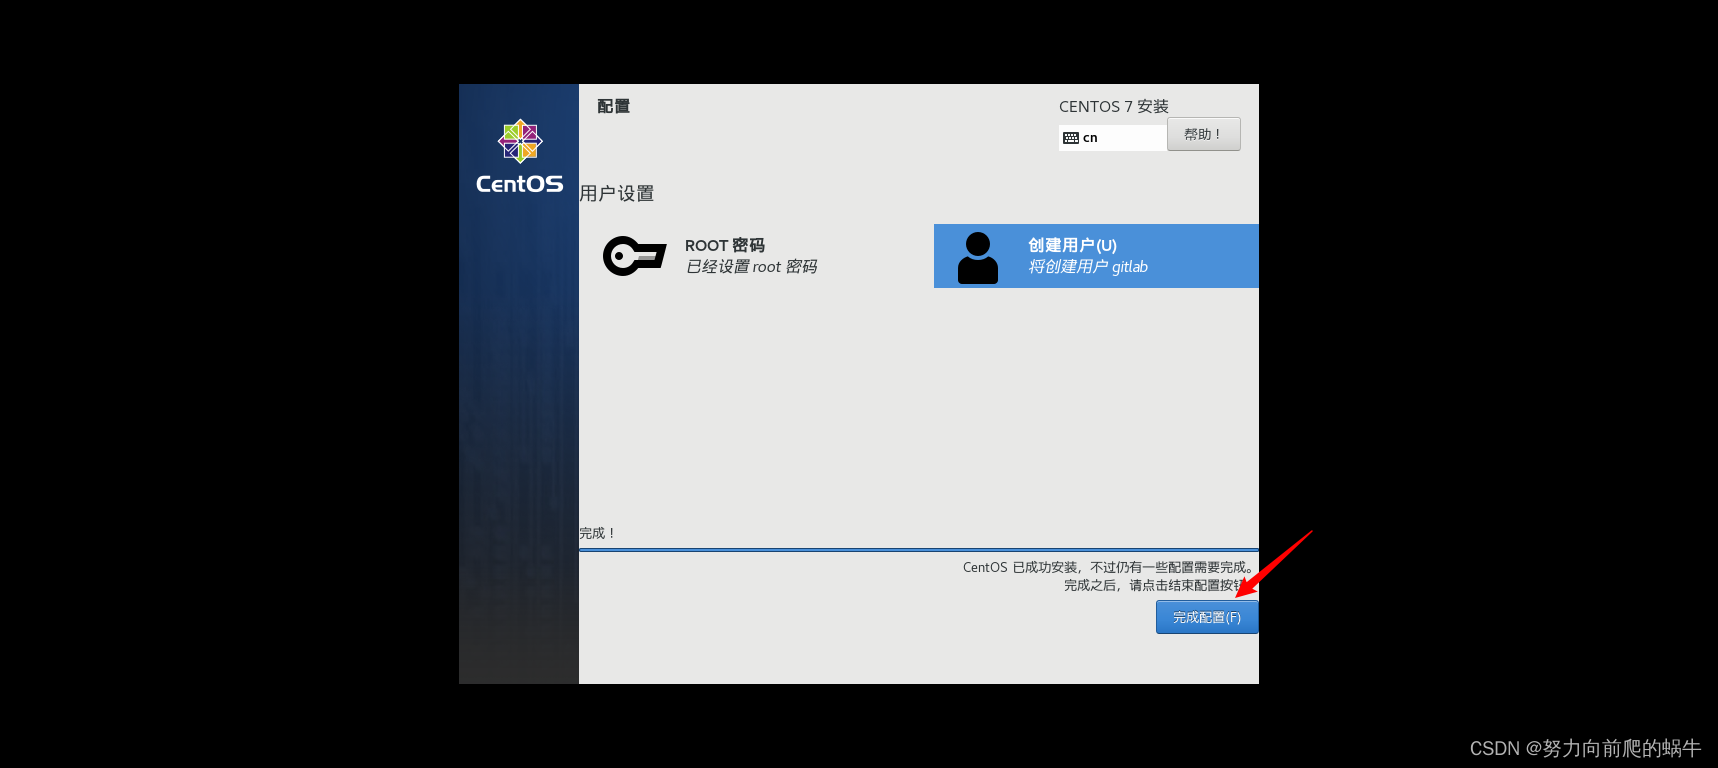
Task: Click the 完成! status text
Action: click(x=597, y=533)
